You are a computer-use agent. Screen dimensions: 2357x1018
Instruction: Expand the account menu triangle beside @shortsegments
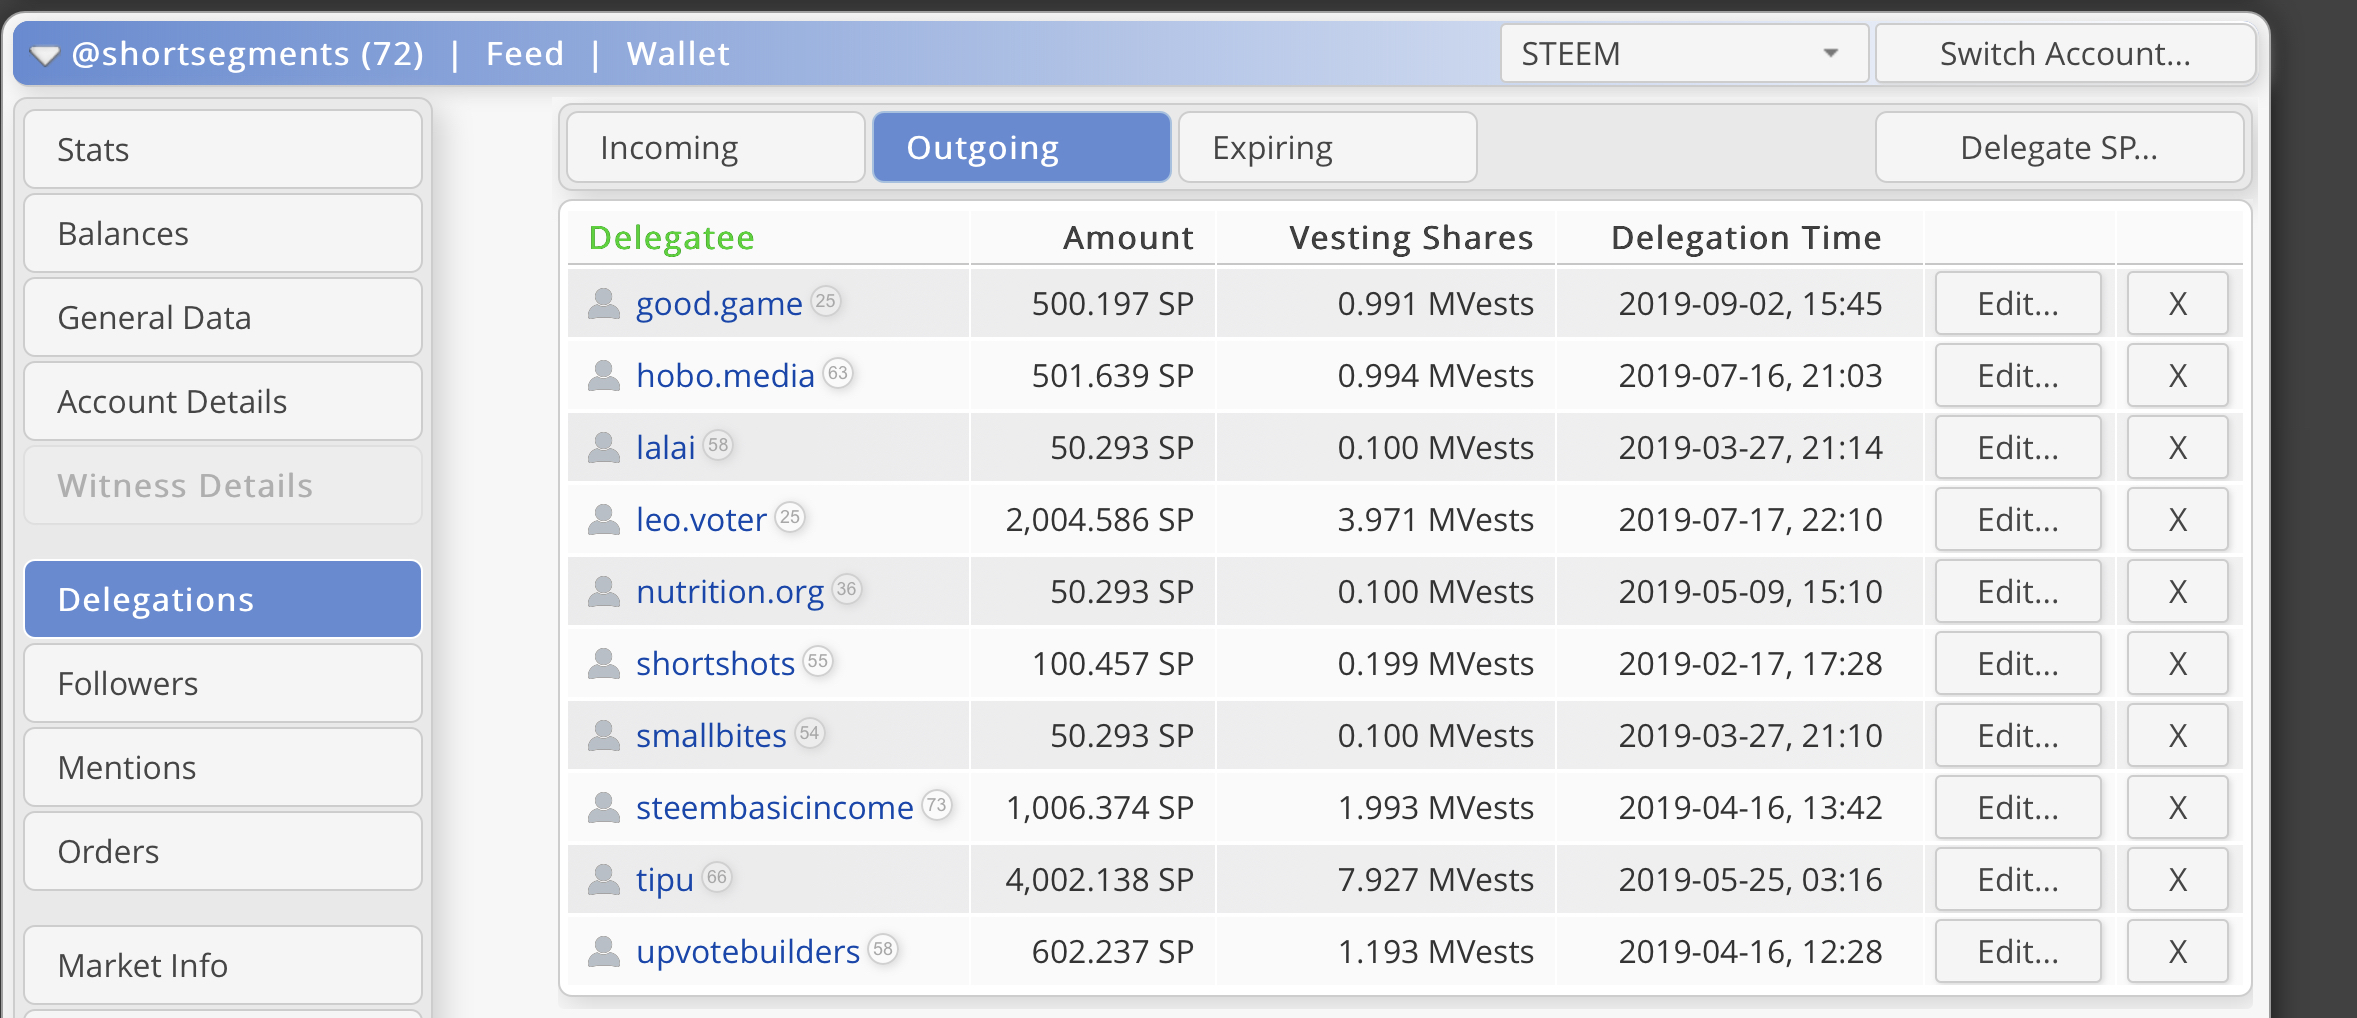pyautogui.click(x=45, y=54)
